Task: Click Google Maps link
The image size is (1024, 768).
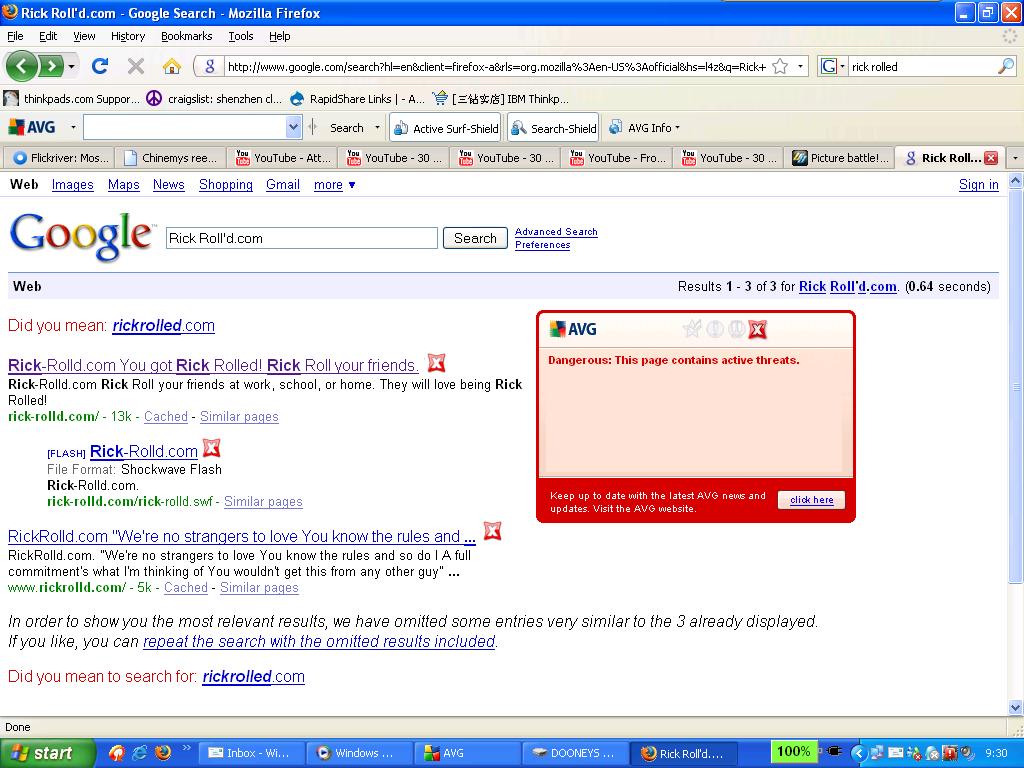Action: tap(123, 185)
